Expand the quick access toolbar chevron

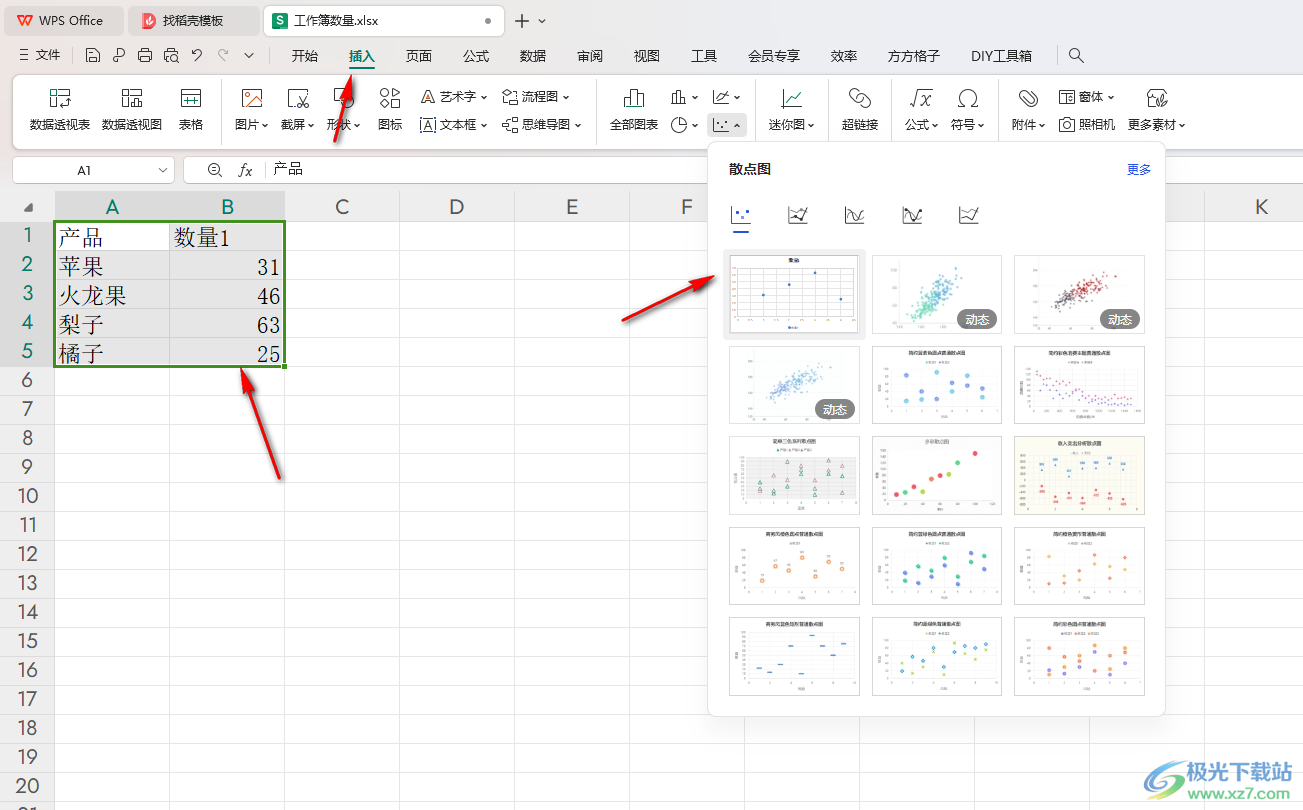(x=249, y=56)
